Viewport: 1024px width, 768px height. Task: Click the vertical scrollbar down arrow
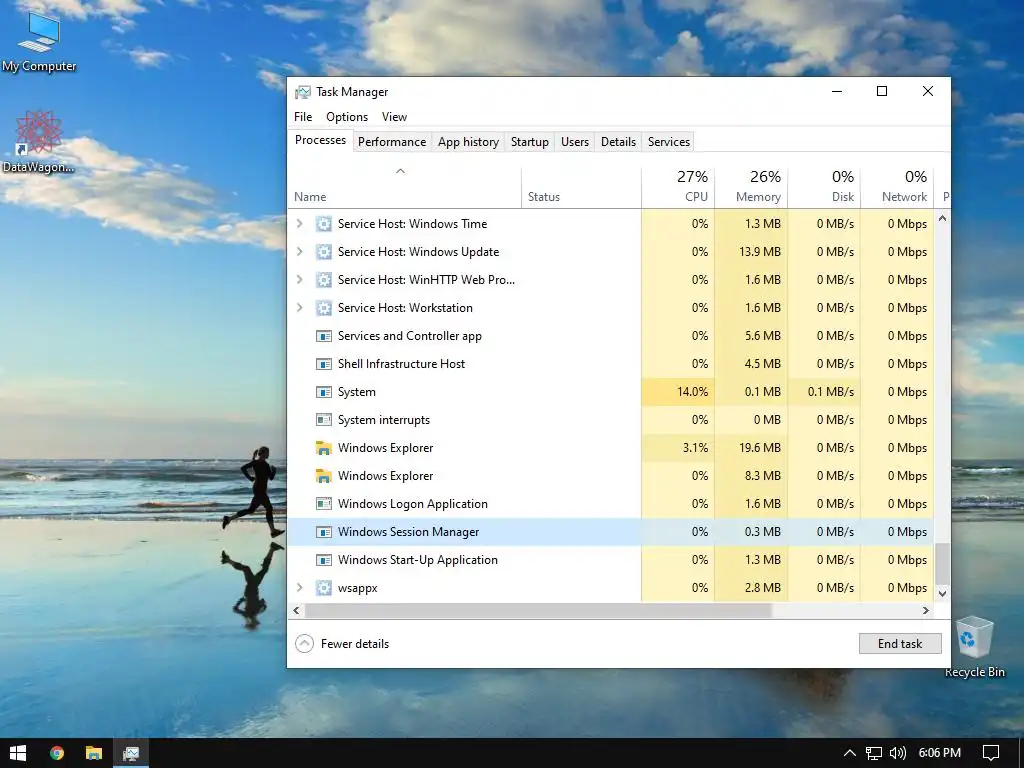click(942, 594)
